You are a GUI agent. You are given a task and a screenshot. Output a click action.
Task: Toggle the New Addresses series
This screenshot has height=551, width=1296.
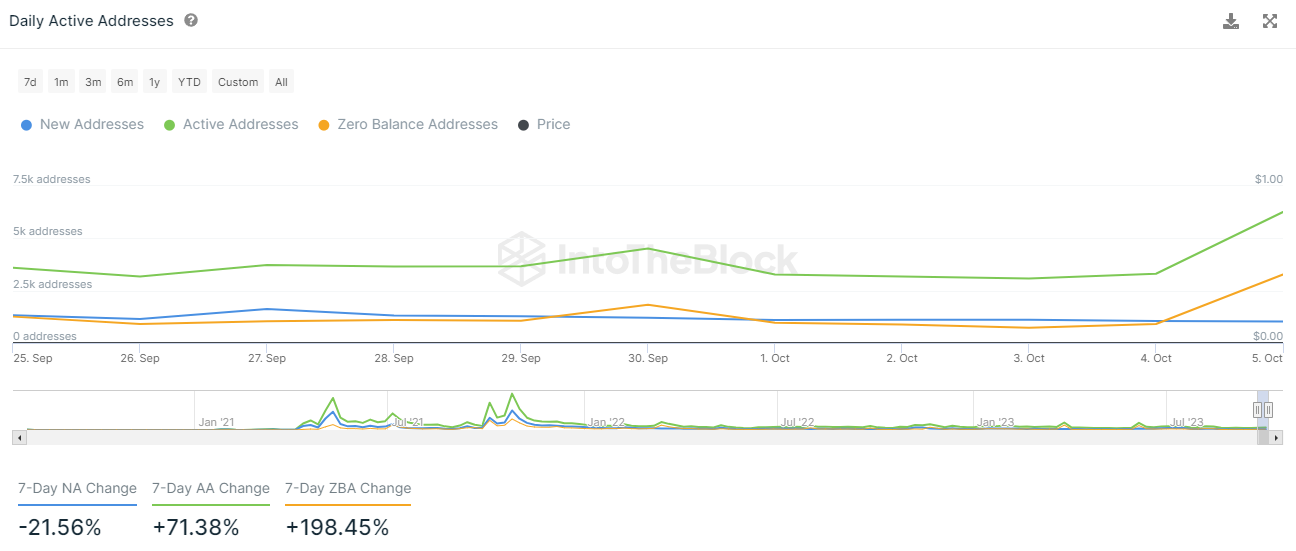tap(82, 125)
